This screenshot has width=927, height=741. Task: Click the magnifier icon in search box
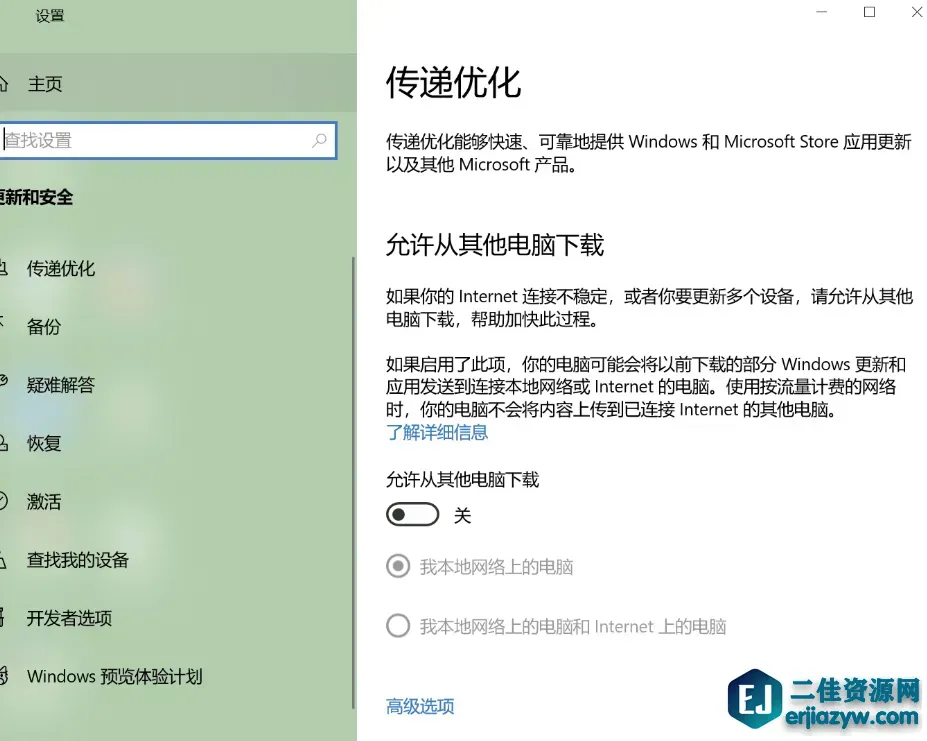coord(320,140)
